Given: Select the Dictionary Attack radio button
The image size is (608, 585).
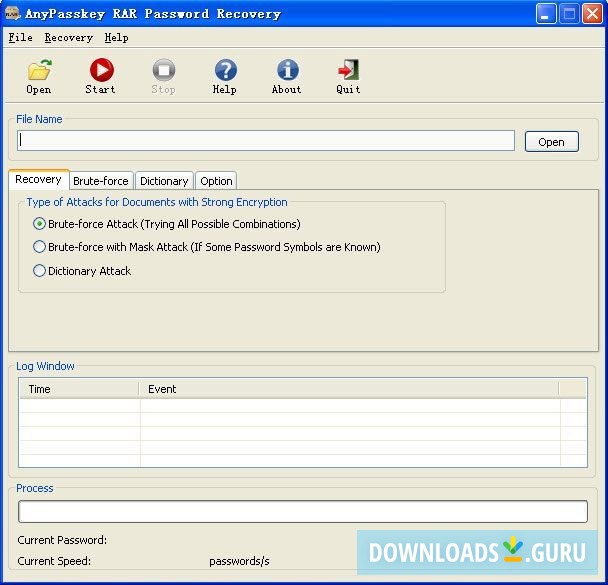Looking at the screenshot, I should 39,271.
